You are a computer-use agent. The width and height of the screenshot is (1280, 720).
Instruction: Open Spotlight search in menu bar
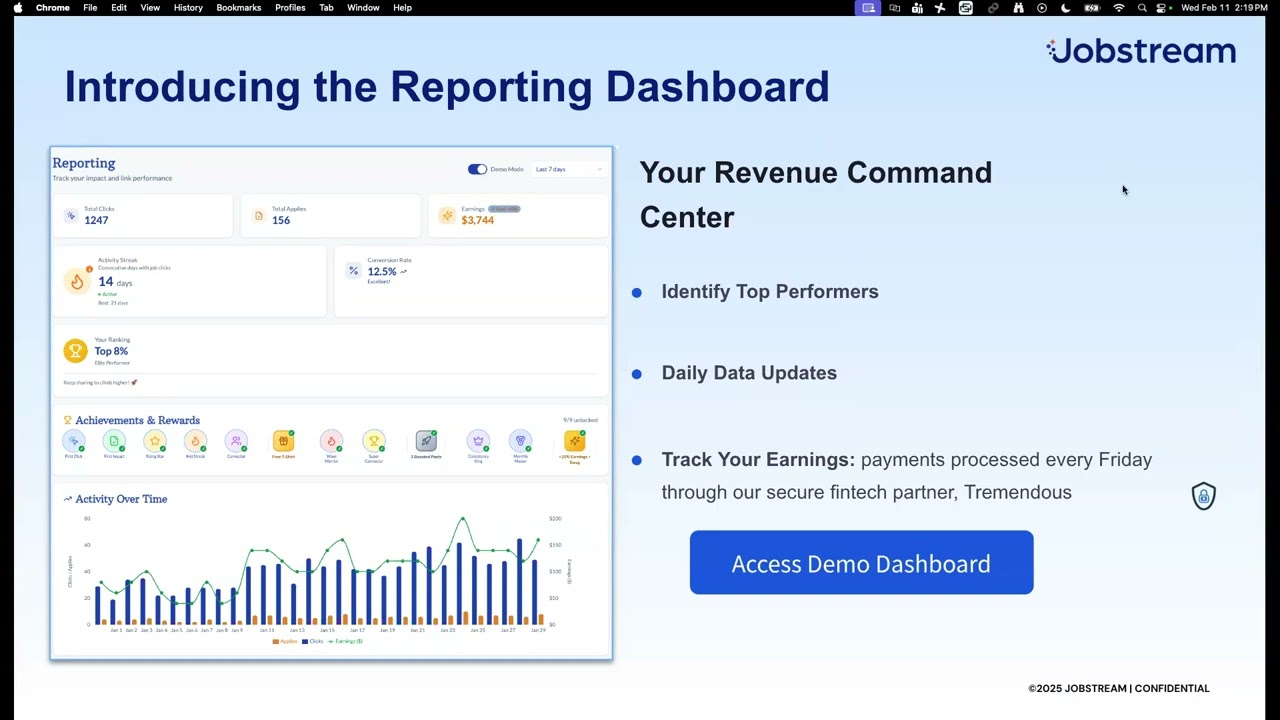[1142, 7]
